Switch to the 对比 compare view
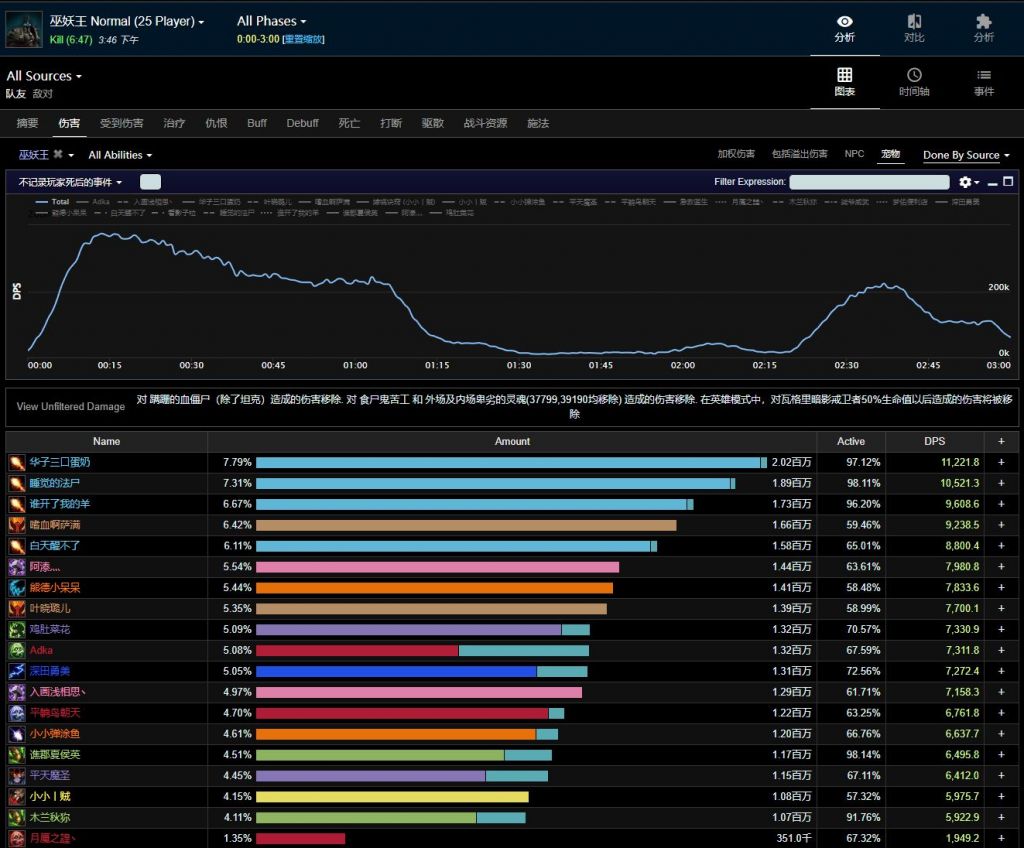 click(914, 28)
